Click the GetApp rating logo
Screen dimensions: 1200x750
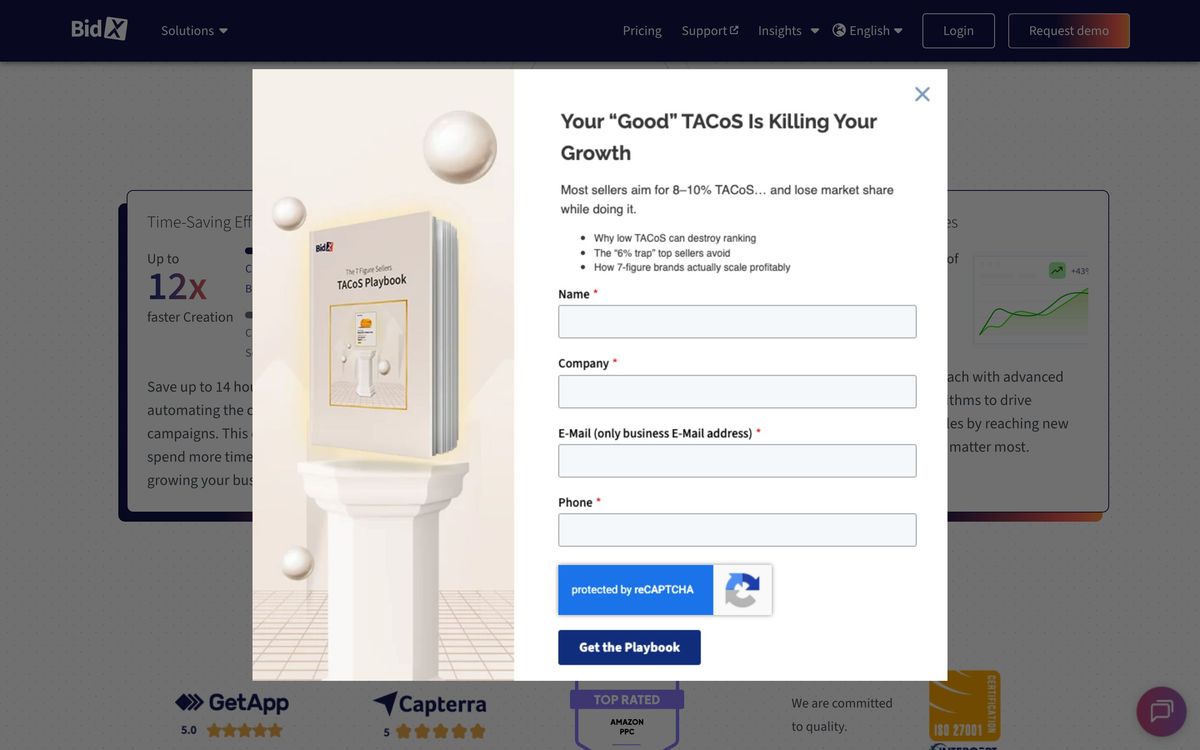click(232, 703)
